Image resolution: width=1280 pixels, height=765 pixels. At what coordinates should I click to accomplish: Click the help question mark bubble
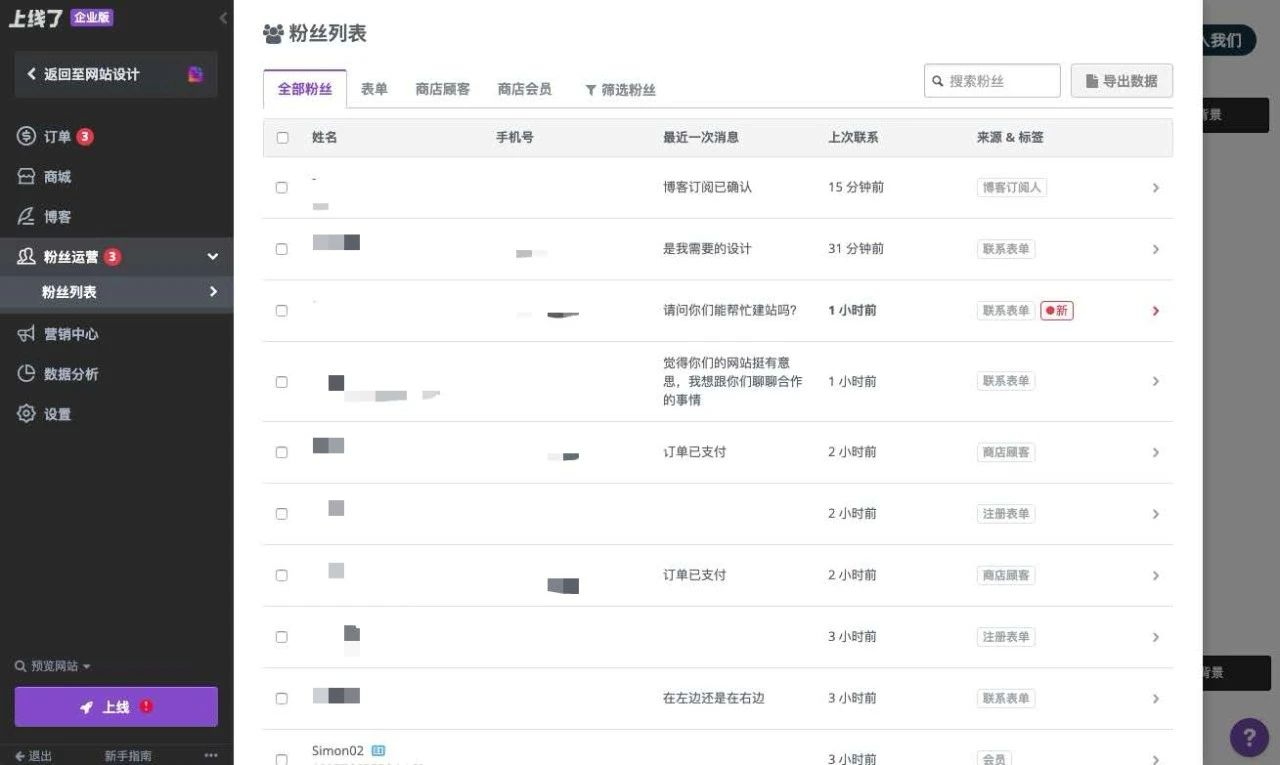(1249, 737)
